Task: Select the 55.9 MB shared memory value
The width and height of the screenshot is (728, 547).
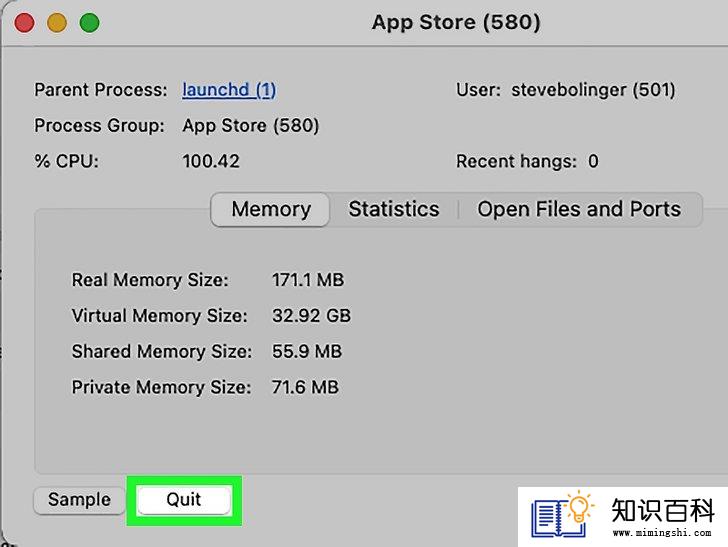Action: 307,352
